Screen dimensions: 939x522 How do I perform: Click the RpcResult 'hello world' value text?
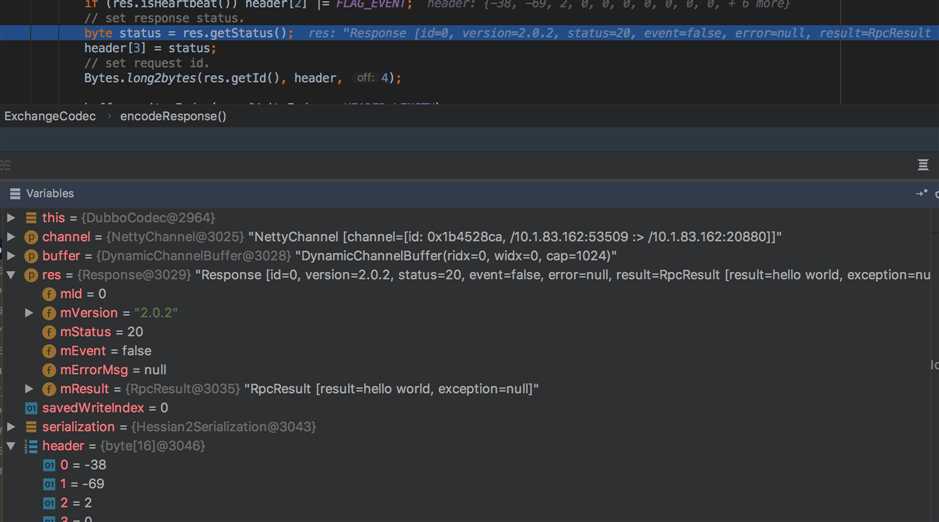[391, 389]
